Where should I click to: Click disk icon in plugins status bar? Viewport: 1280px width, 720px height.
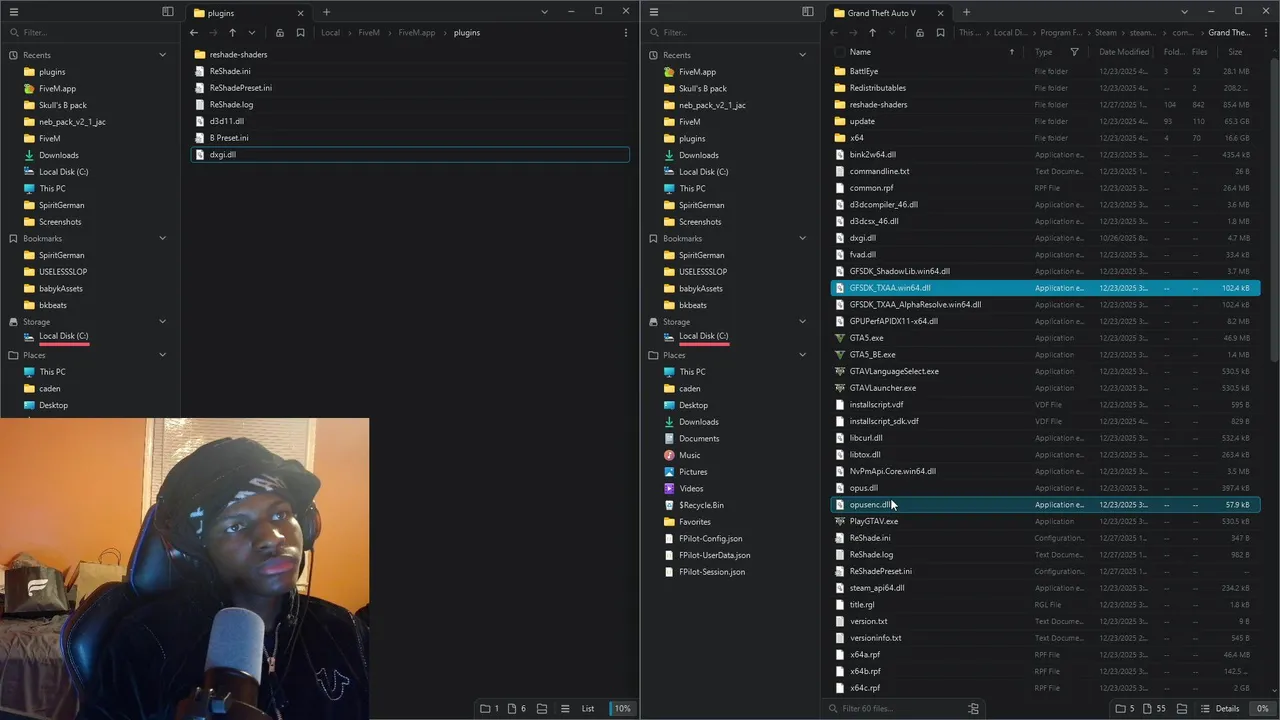542,709
